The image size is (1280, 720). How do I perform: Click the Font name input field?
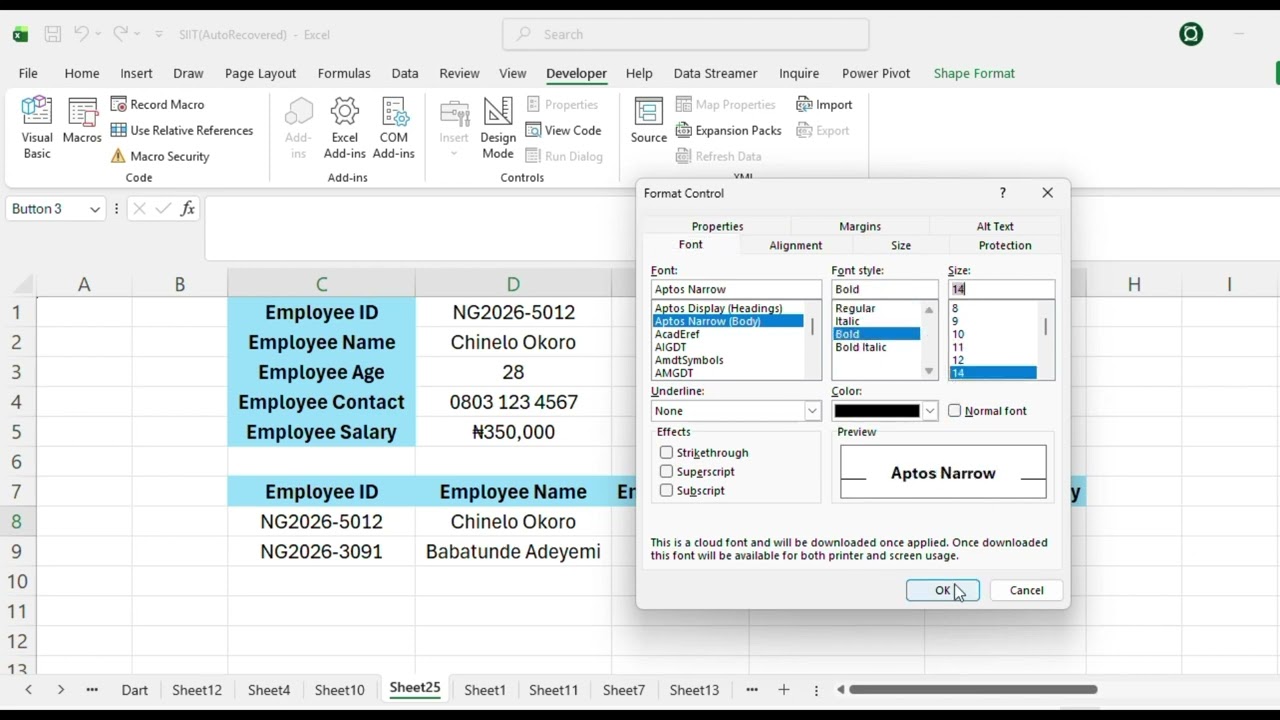[736, 289]
